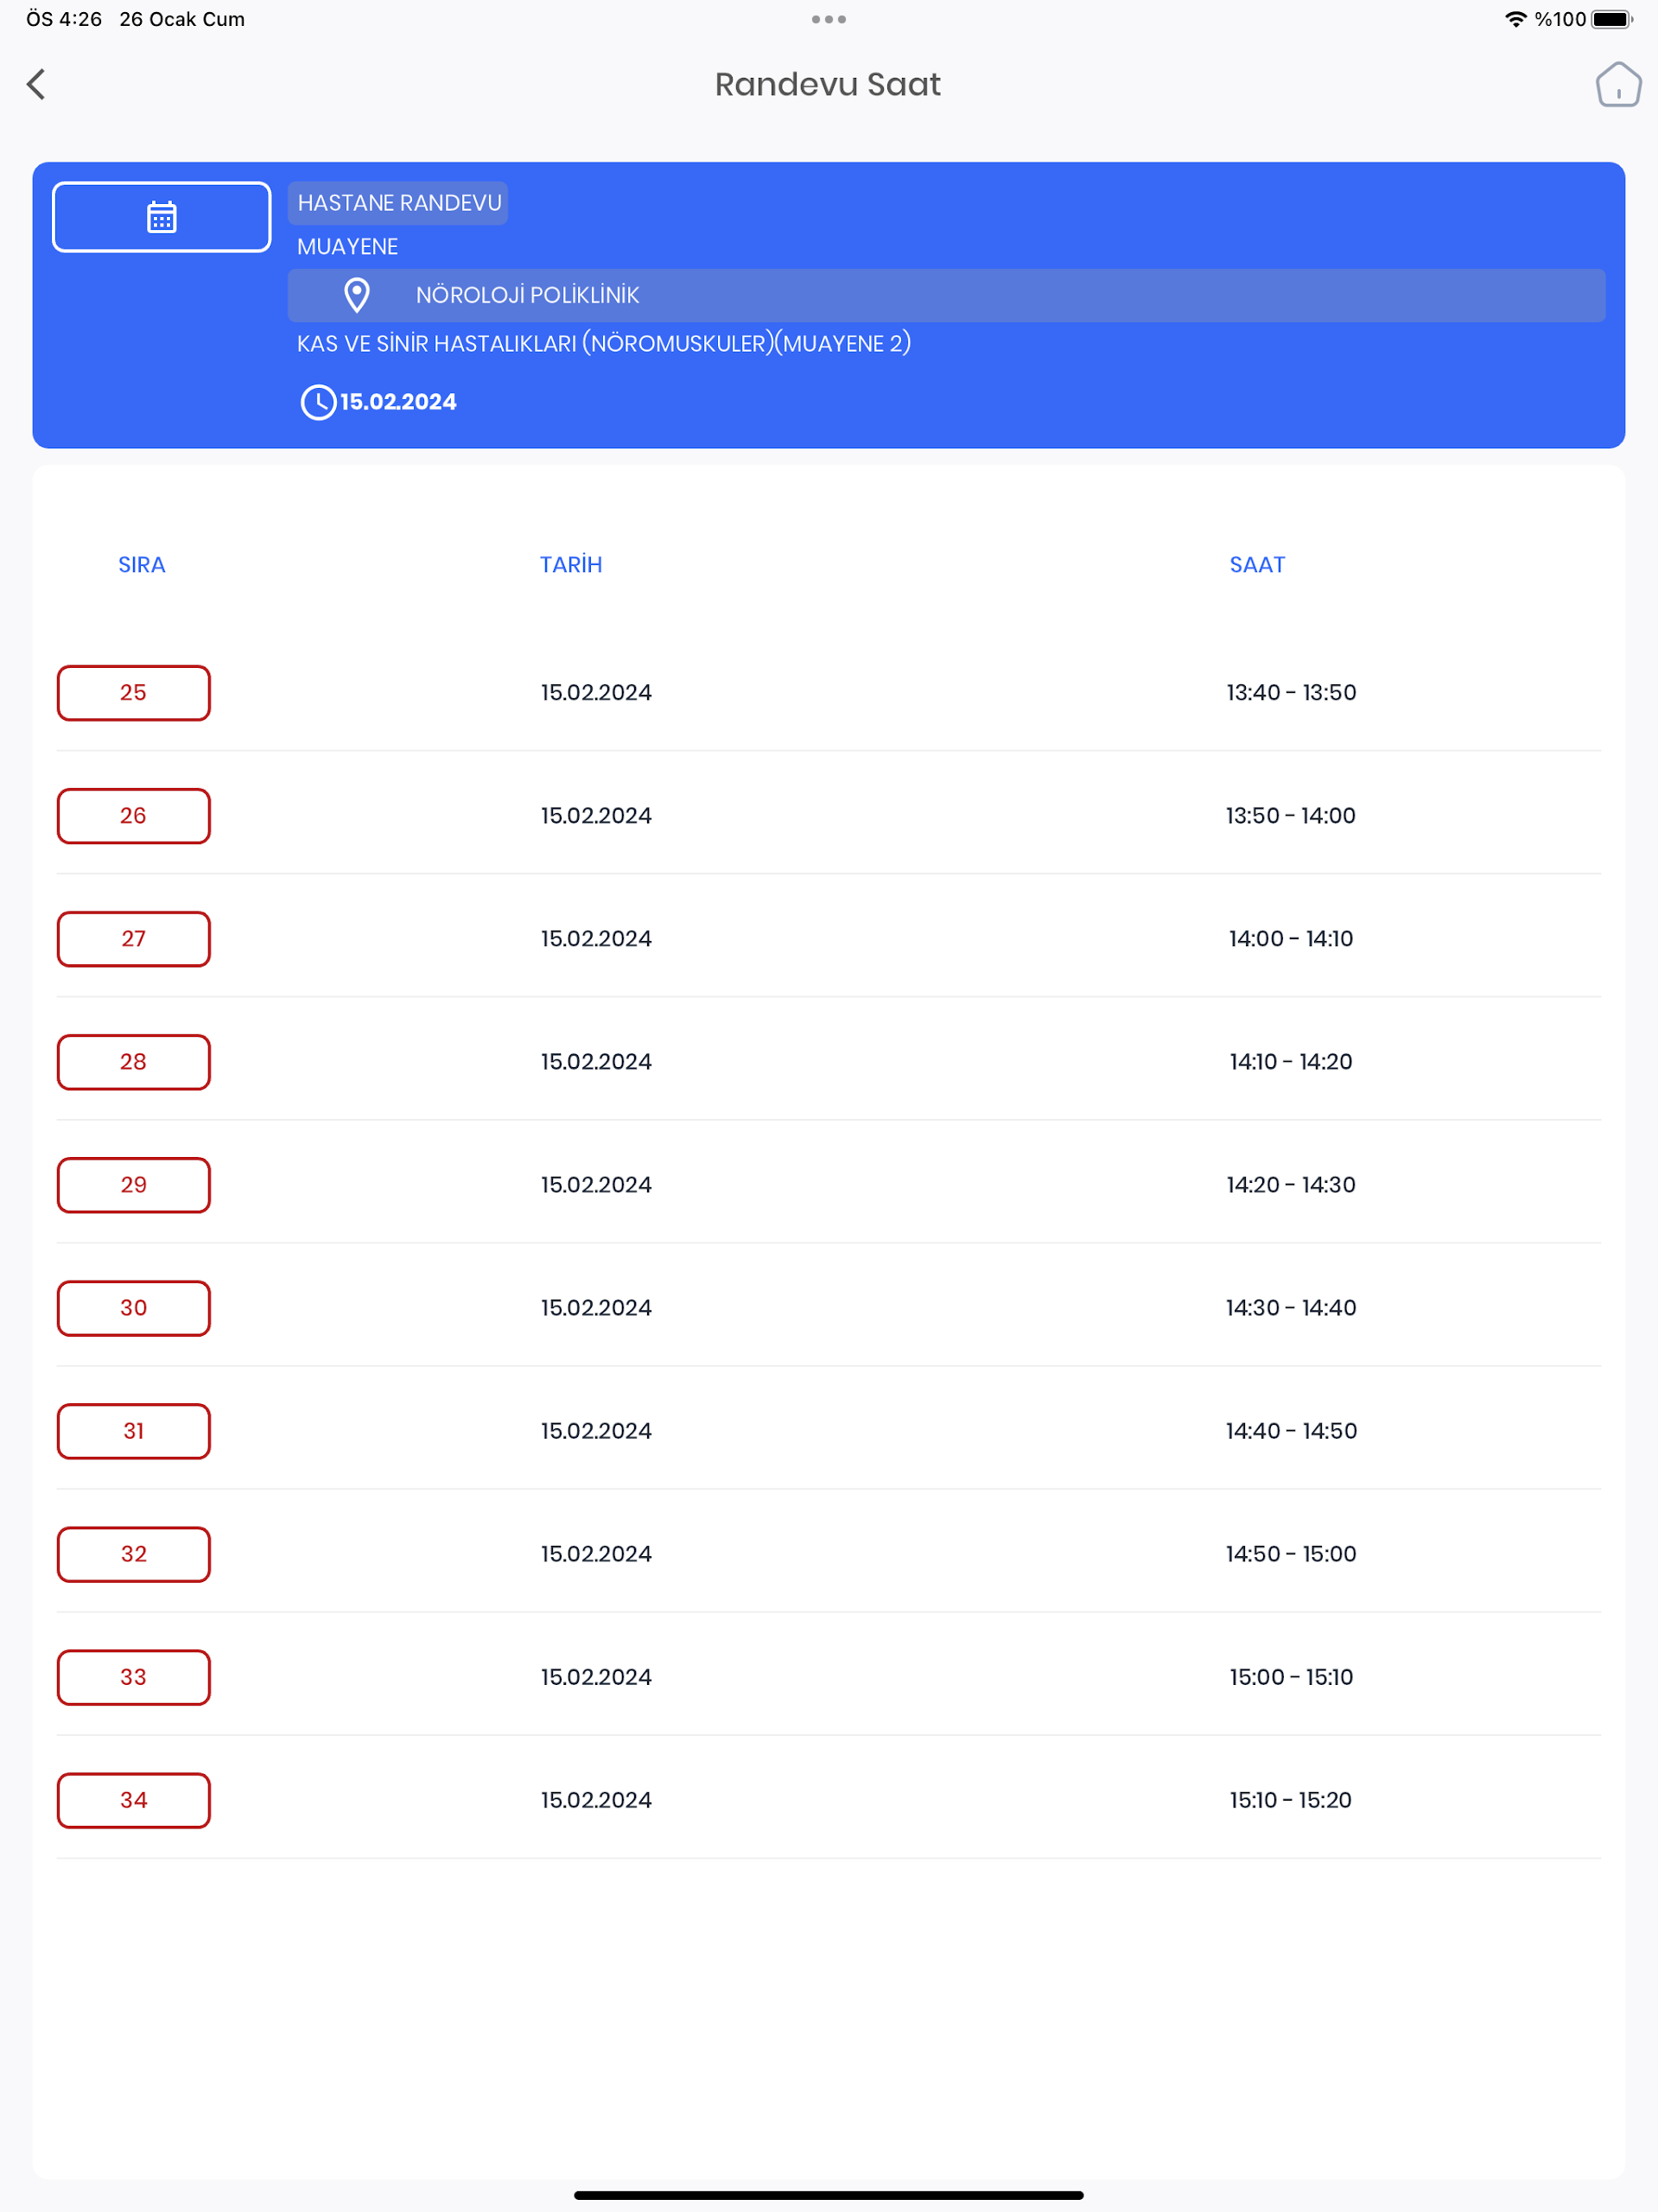Open the calendar icon button
Viewport: 1658px width, 2212px height.
(x=161, y=217)
